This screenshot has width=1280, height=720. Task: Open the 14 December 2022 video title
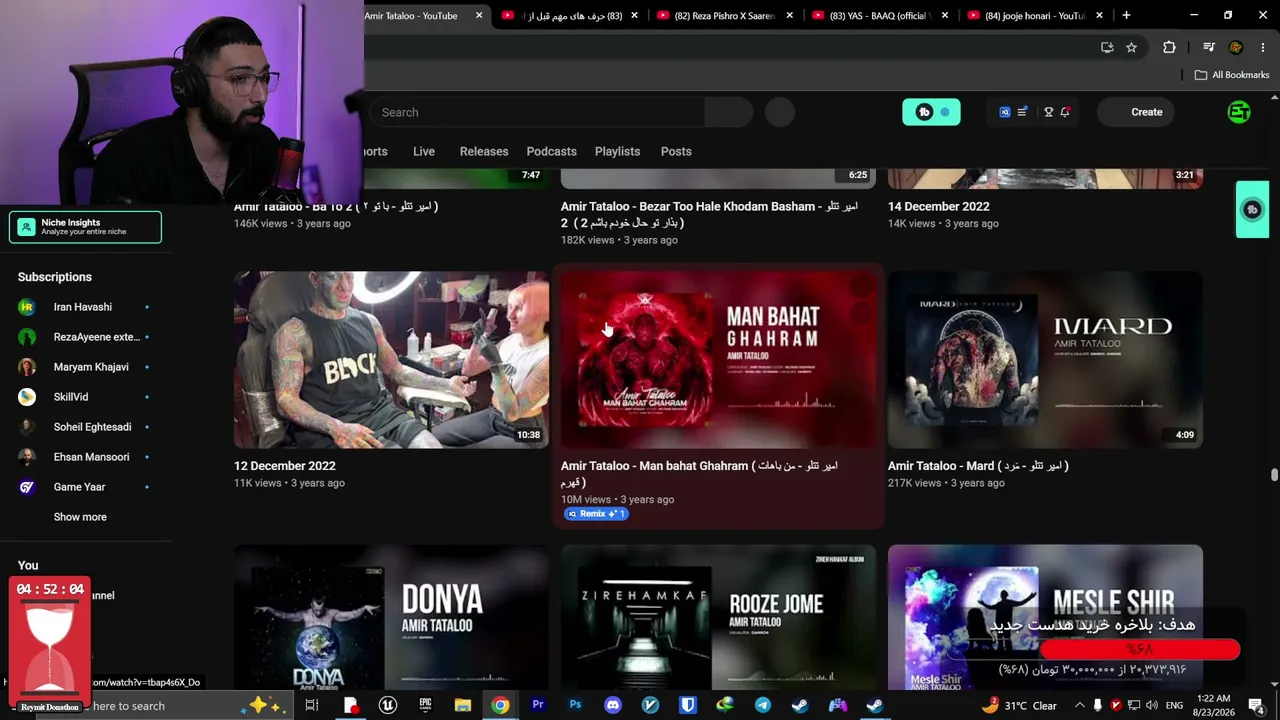pyautogui.click(x=939, y=206)
